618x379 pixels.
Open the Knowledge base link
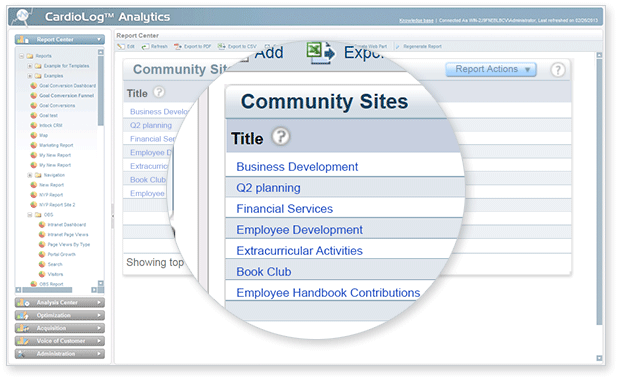[x=416, y=20]
